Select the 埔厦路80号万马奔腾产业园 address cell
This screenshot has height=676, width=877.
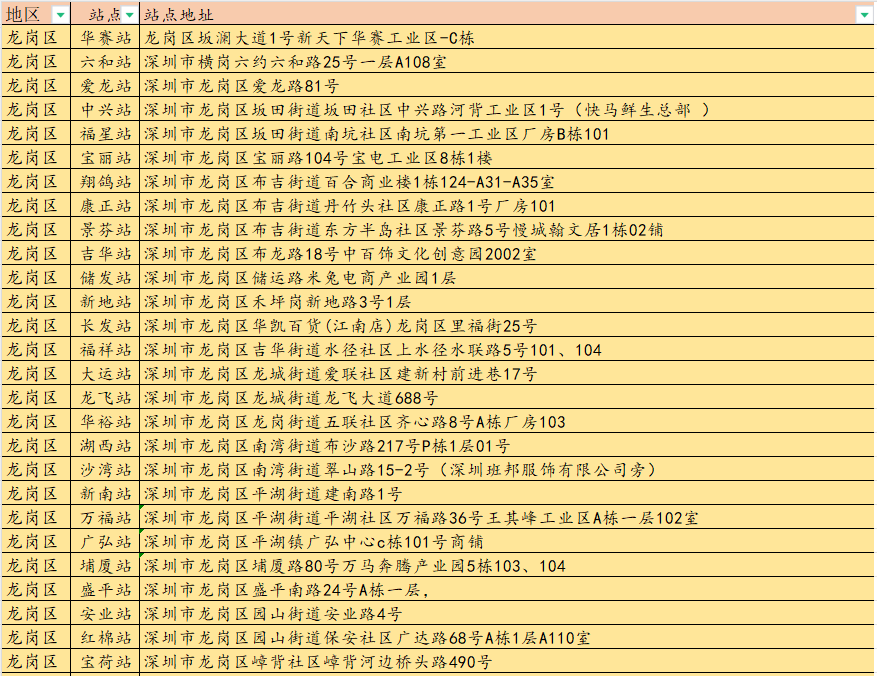coord(507,566)
